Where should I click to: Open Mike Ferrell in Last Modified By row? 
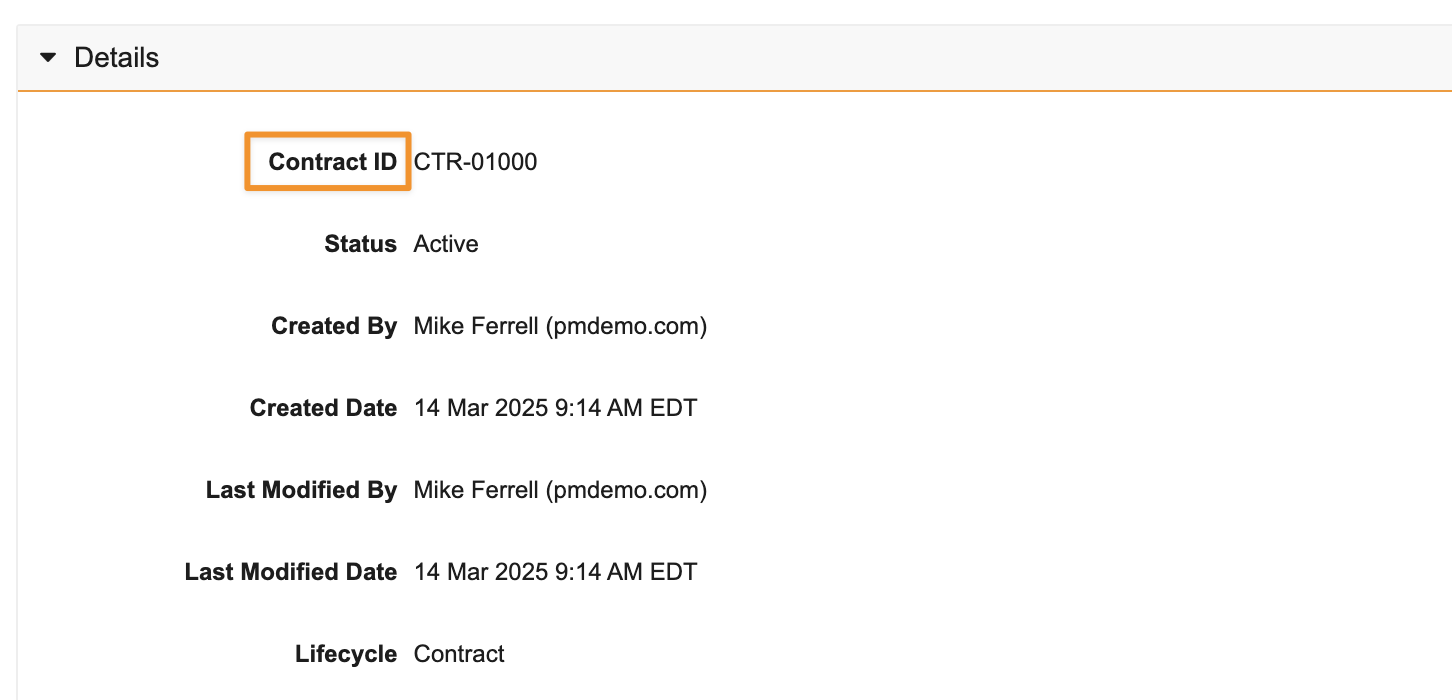tap(476, 490)
